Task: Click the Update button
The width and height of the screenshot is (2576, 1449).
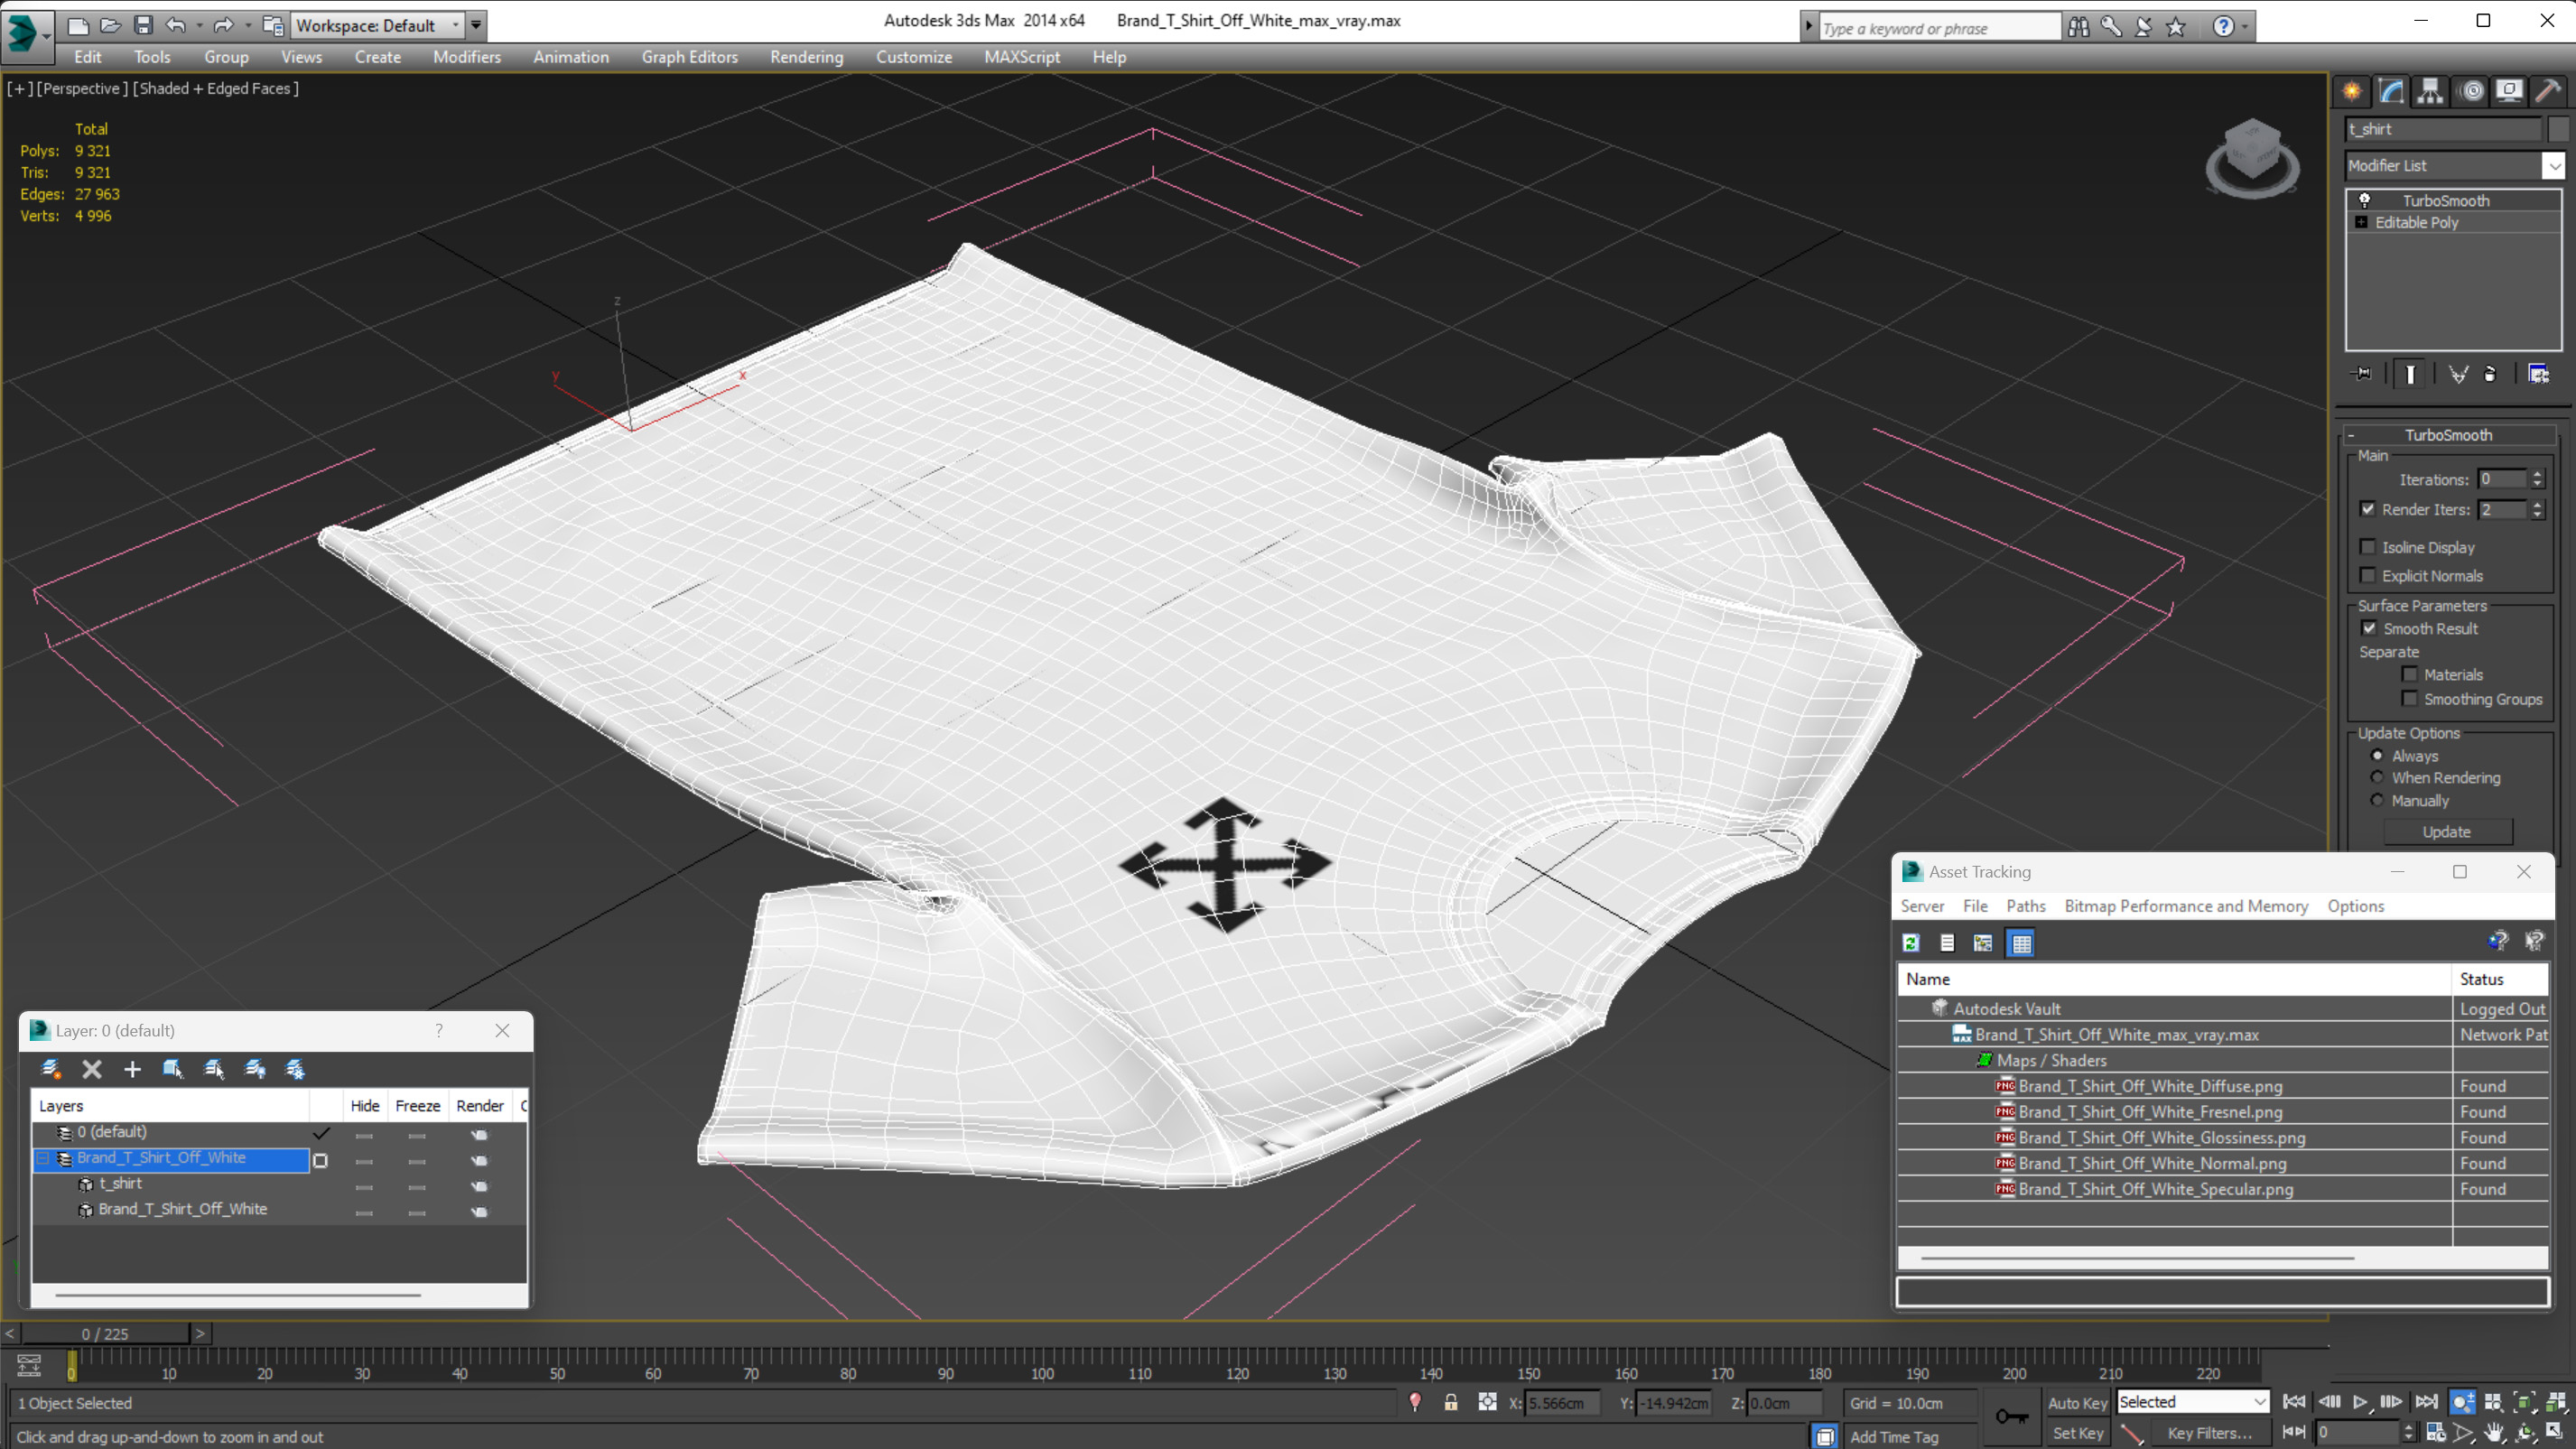Action: click(2447, 831)
